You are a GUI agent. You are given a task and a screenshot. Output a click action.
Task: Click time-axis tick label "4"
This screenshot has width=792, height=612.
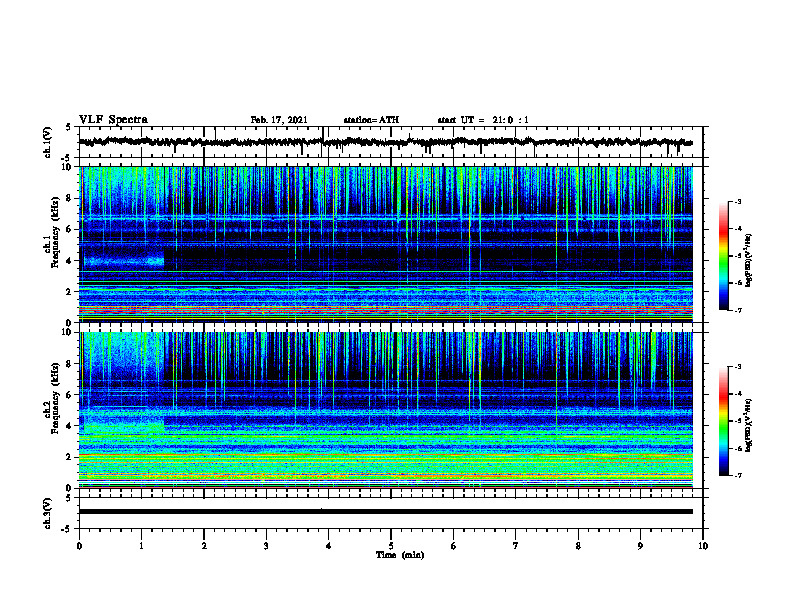tap(329, 546)
